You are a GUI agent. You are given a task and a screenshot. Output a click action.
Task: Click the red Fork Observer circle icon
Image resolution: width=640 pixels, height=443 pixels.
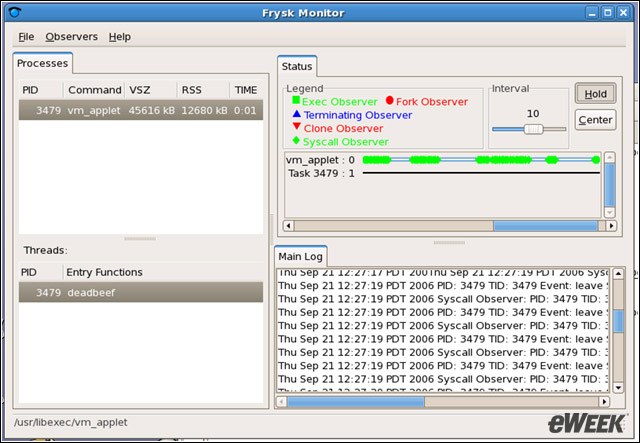(389, 100)
